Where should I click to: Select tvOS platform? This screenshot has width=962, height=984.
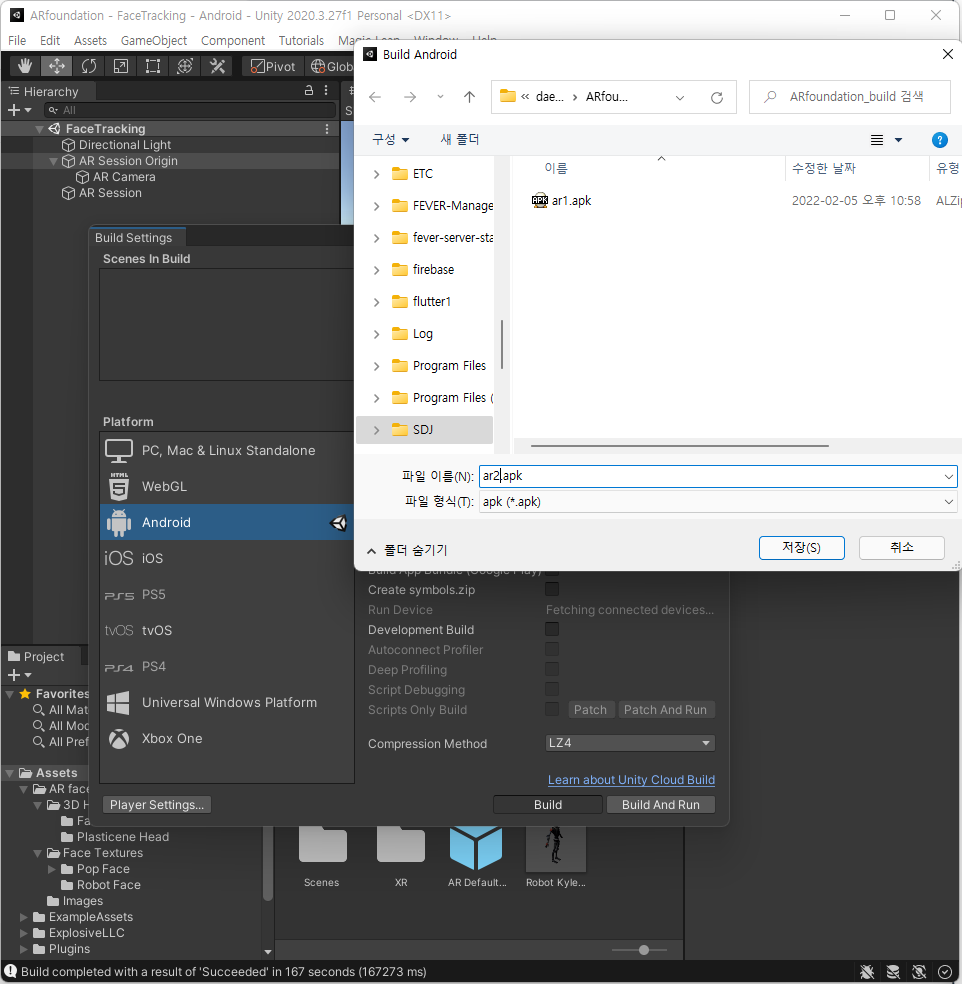point(227,630)
